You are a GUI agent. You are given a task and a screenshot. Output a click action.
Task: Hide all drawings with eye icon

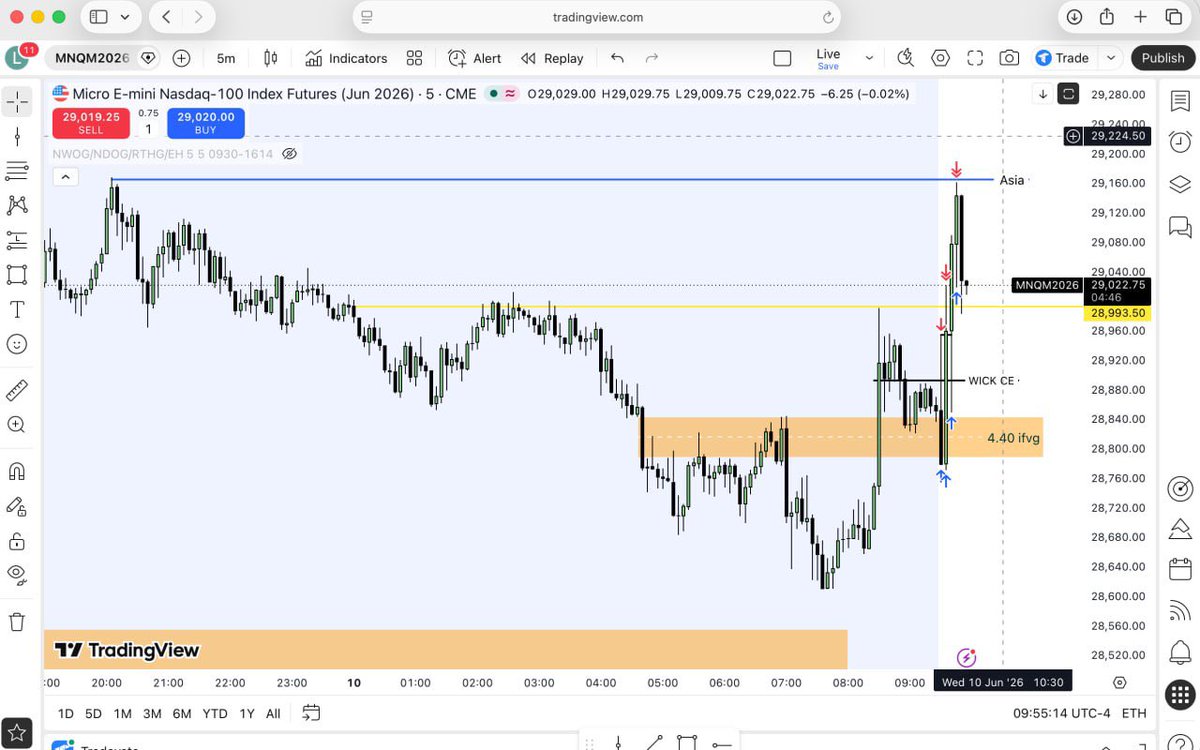[17, 575]
